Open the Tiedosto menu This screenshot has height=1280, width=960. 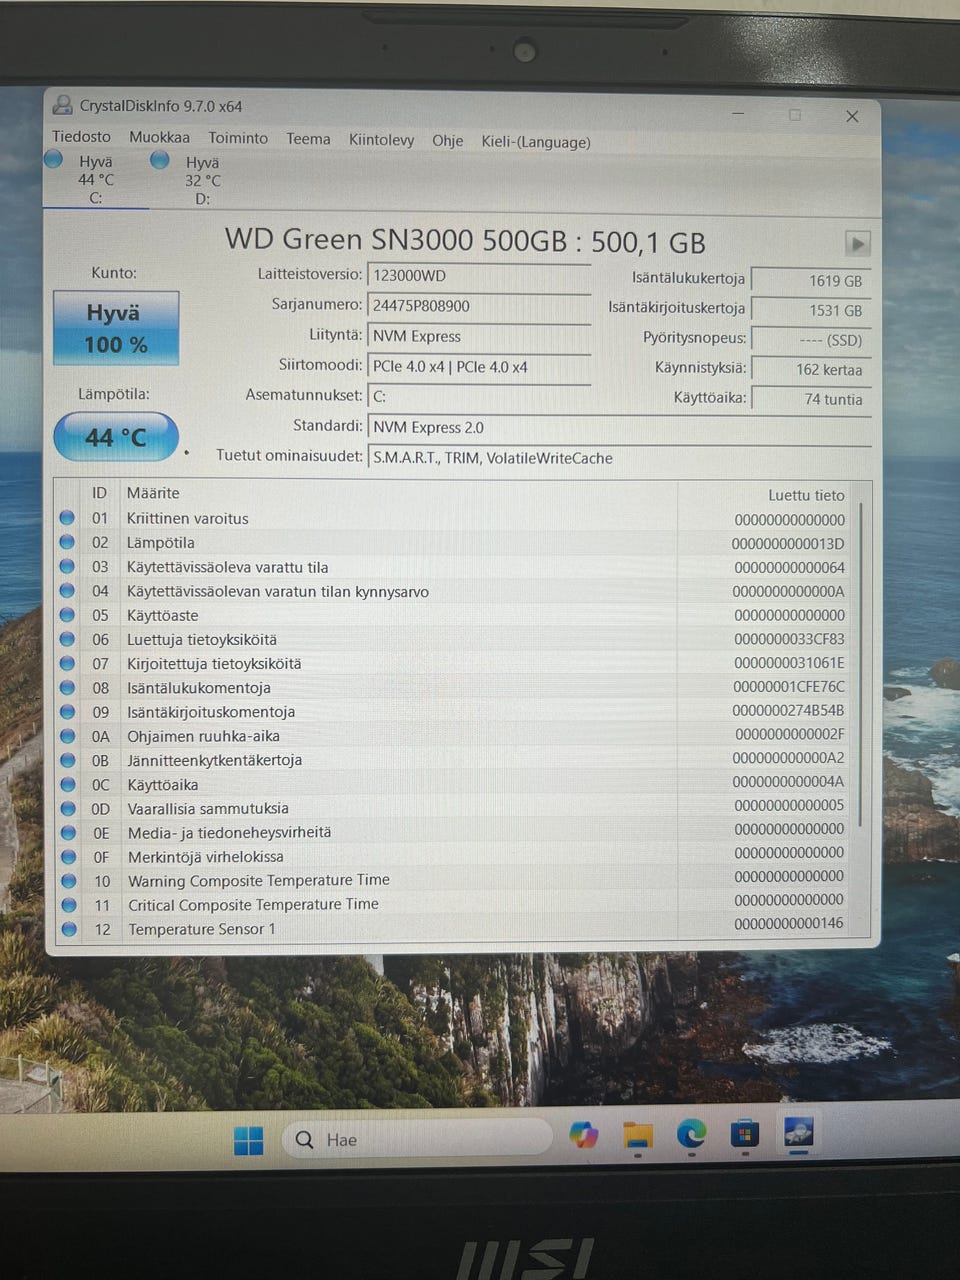point(81,137)
